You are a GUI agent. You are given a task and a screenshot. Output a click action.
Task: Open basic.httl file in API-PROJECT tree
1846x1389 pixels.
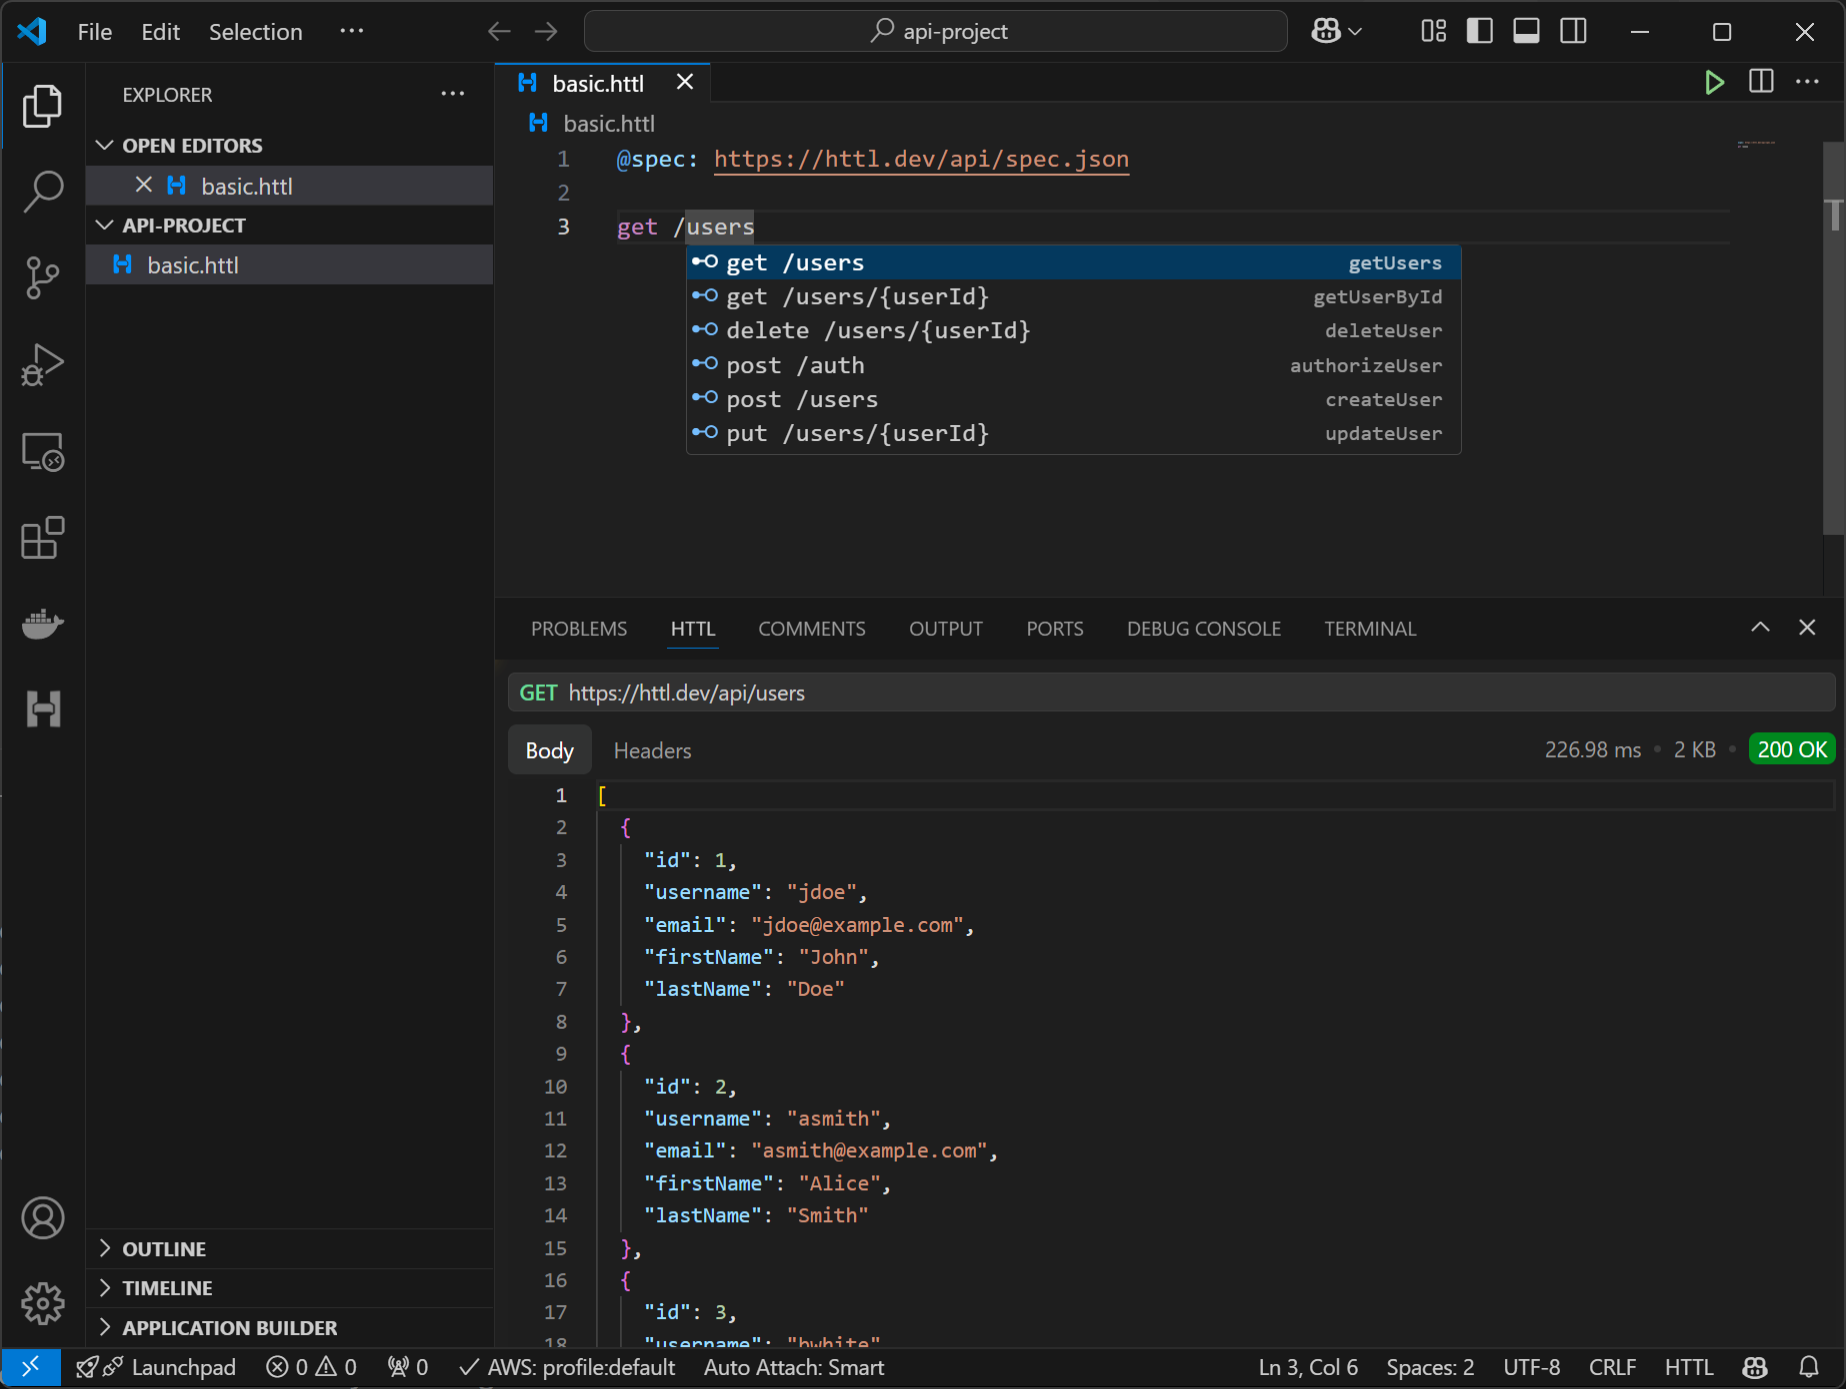(290, 265)
